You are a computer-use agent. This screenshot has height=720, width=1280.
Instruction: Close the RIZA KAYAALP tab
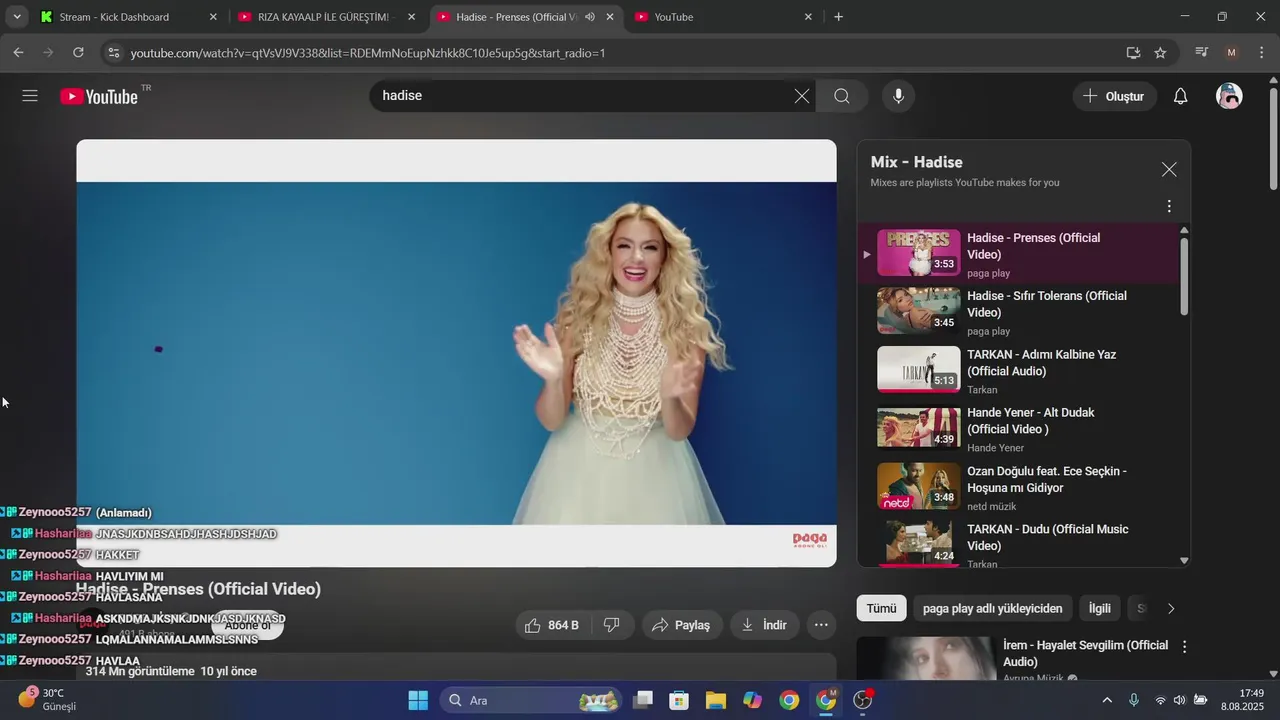click(411, 17)
